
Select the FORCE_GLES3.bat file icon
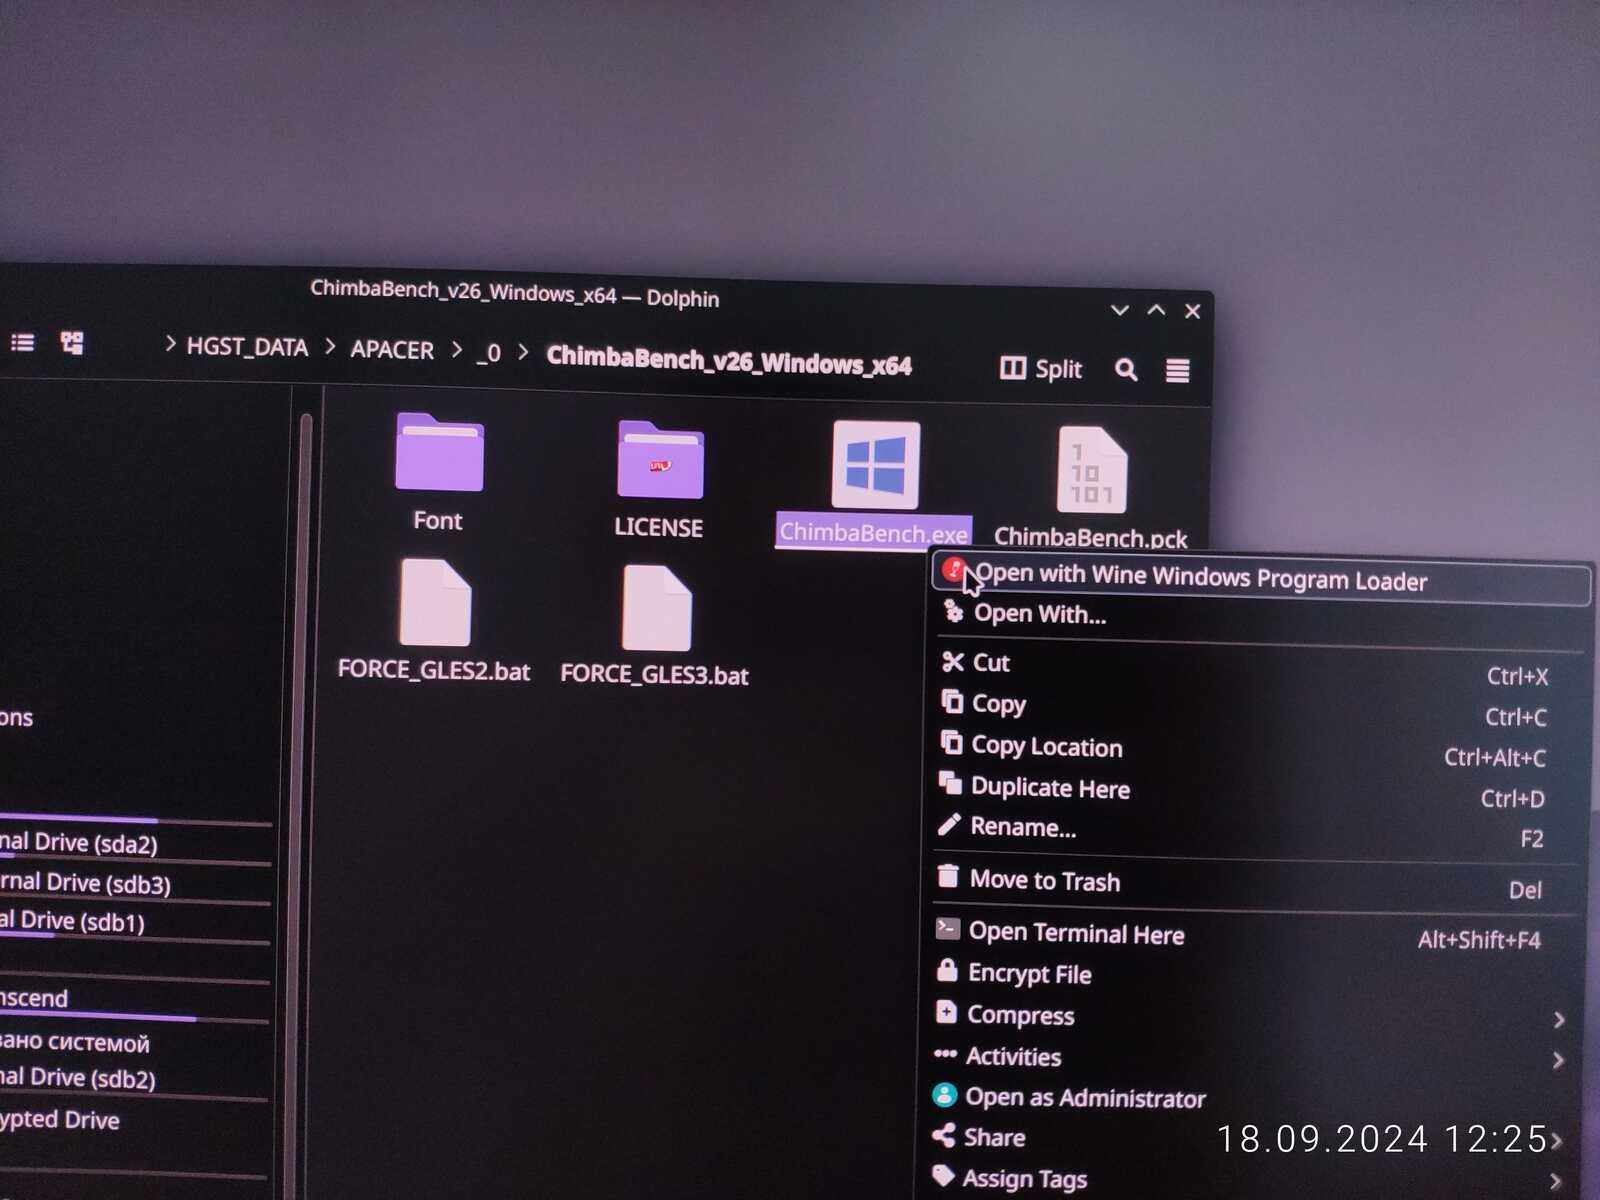pyautogui.click(x=656, y=608)
